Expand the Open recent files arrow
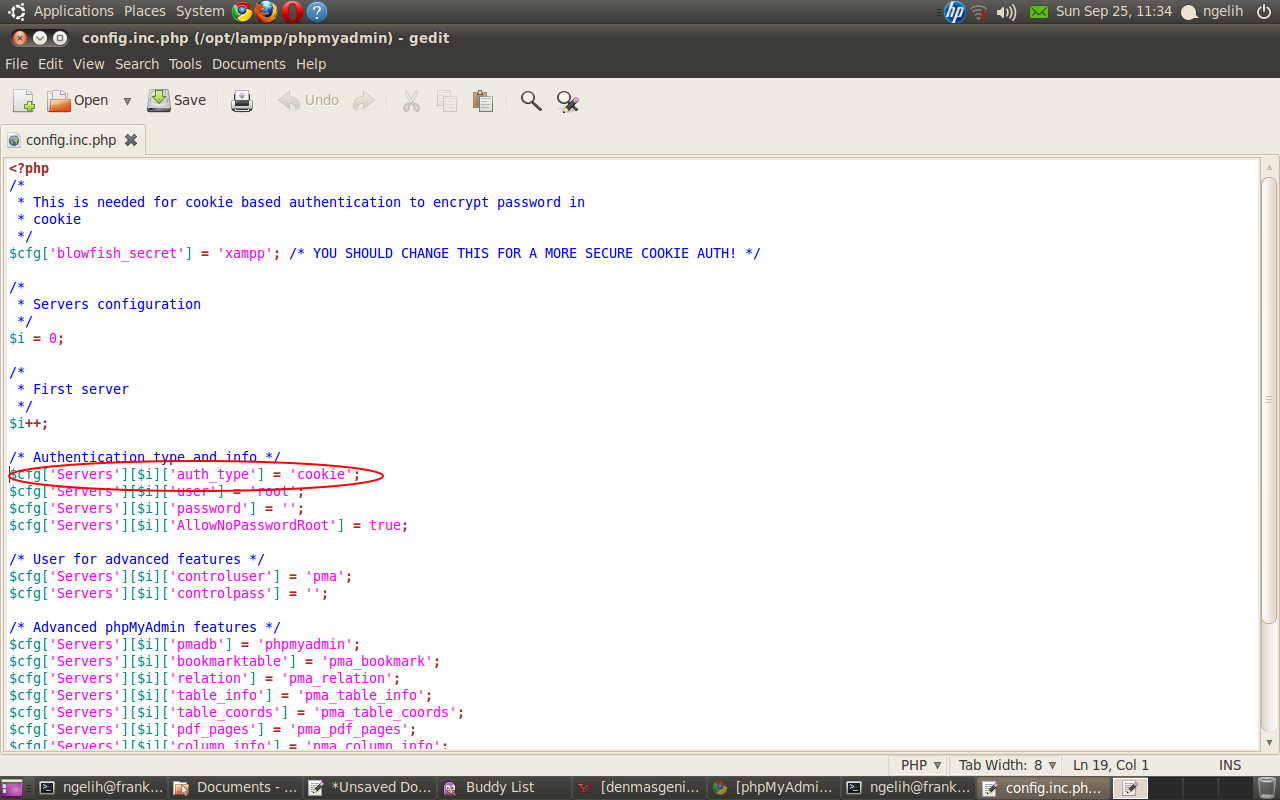This screenshot has height=800, width=1280. click(x=127, y=101)
